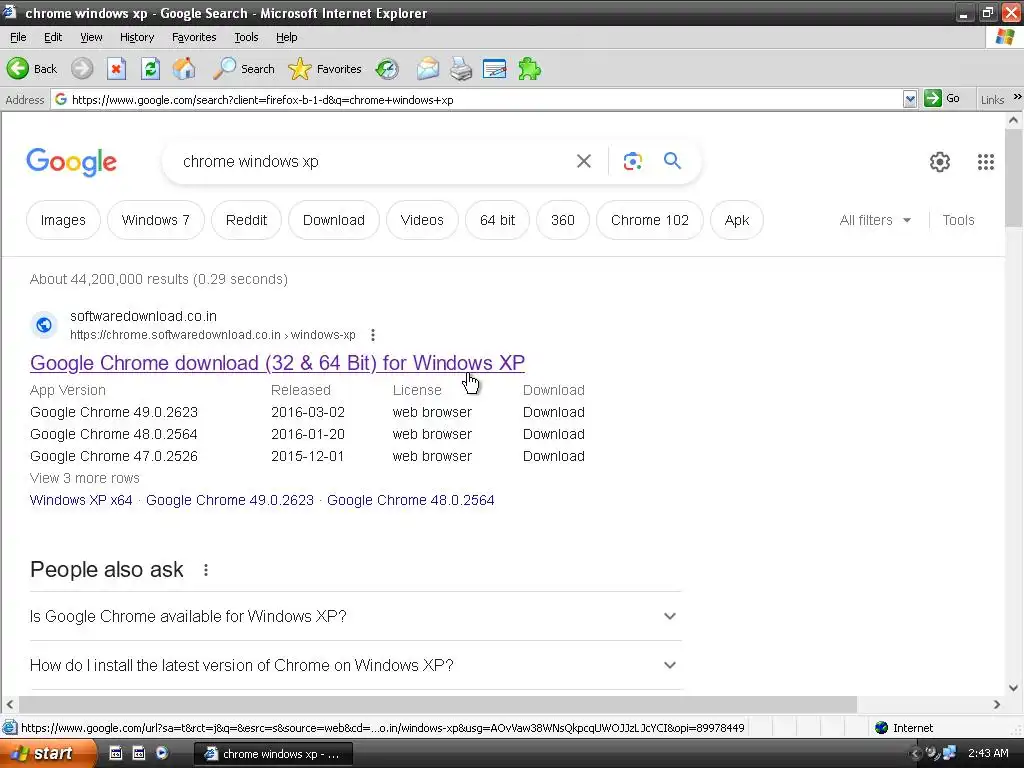Click the horizontal scrollbar right arrow
The width and height of the screenshot is (1024, 768).
click(x=997, y=705)
